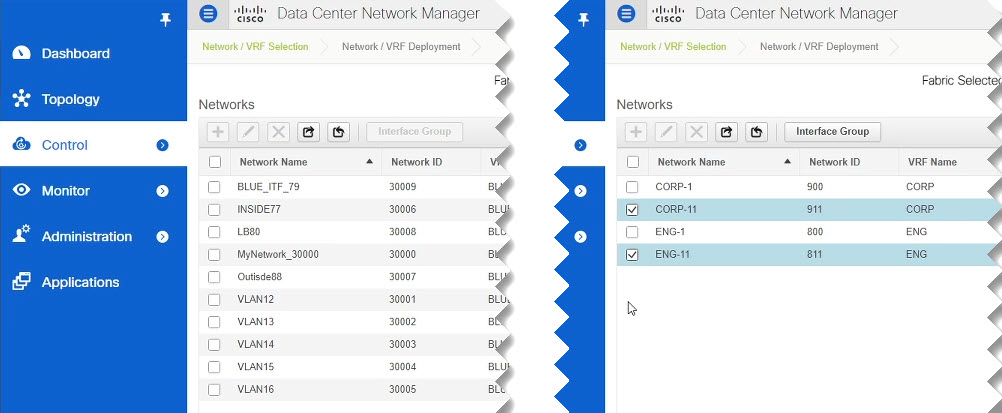Click Network ID 30009 cell
Image resolution: width=1002 pixels, height=413 pixels.
pos(401,187)
